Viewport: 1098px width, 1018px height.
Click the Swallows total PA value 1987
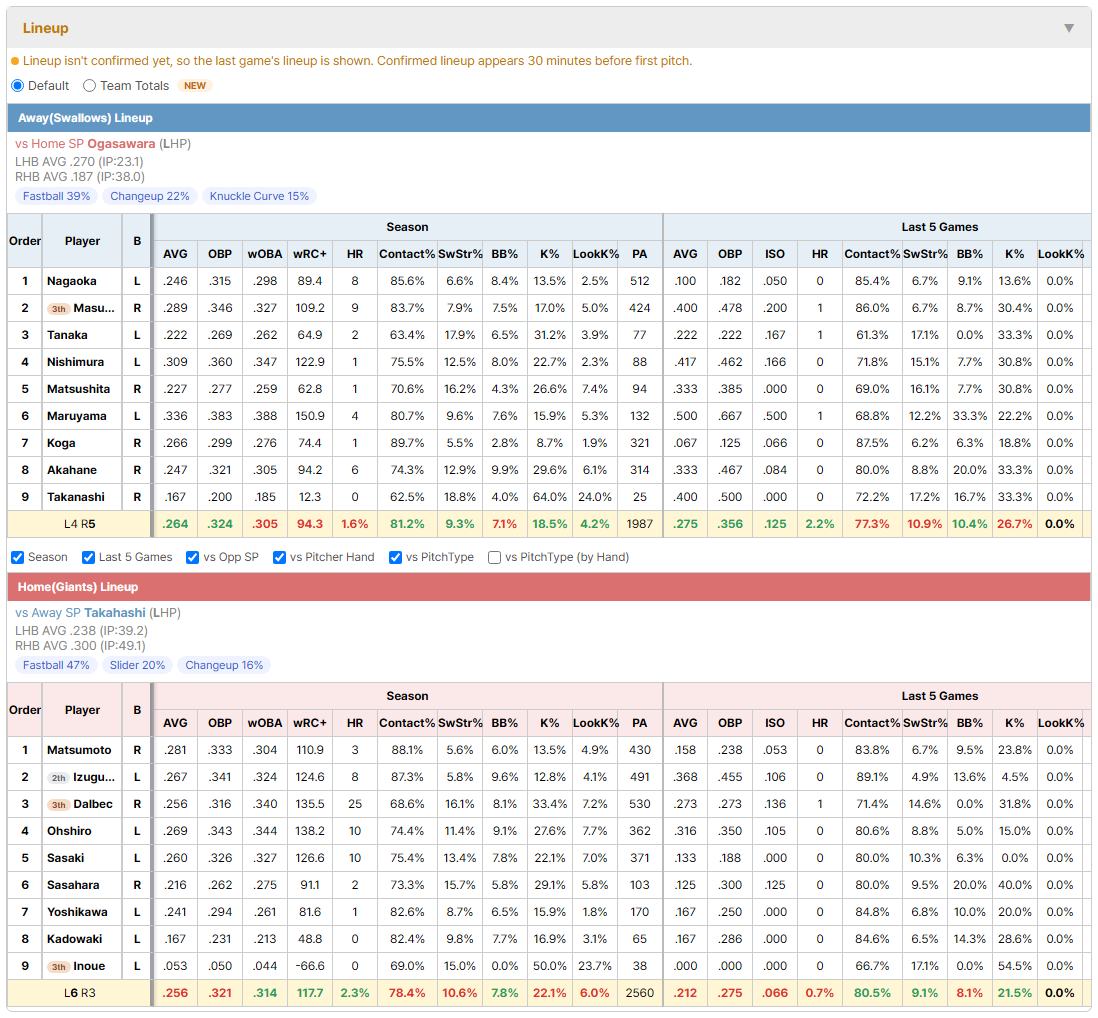pos(639,524)
